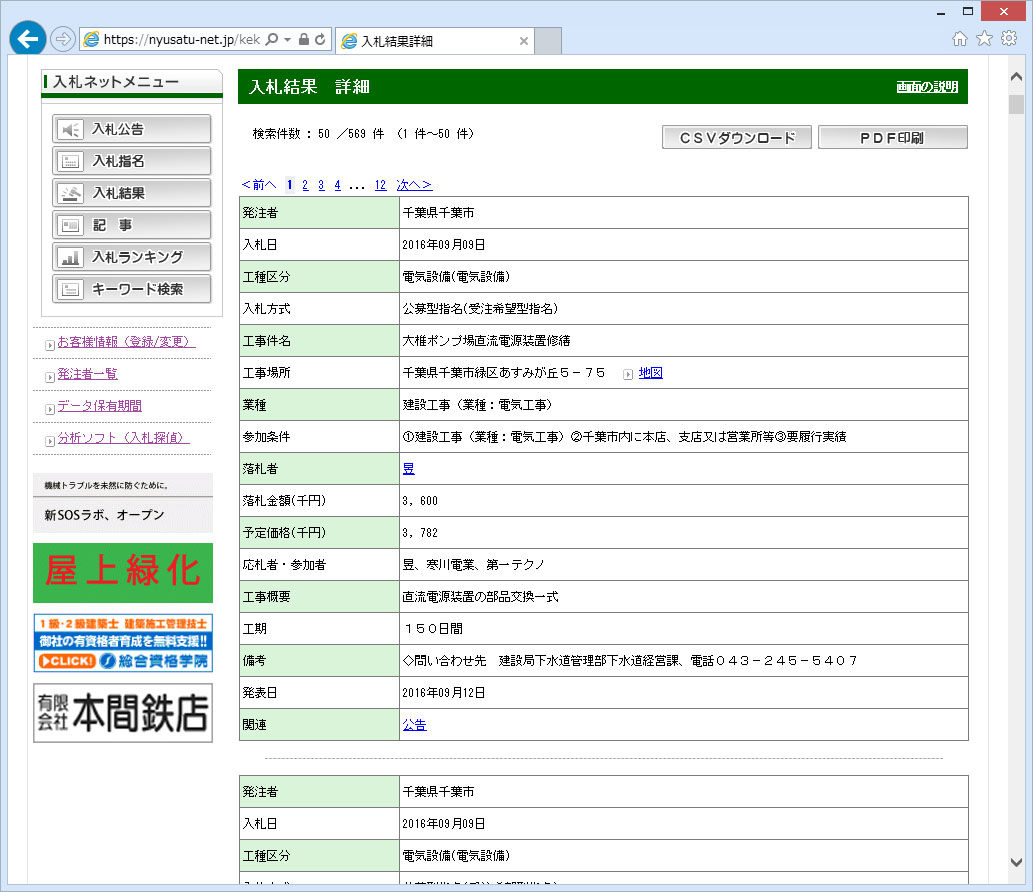Screen dimensions: 1033x892
Task: Click the browser forward arrow button
Action: click(63, 40)
